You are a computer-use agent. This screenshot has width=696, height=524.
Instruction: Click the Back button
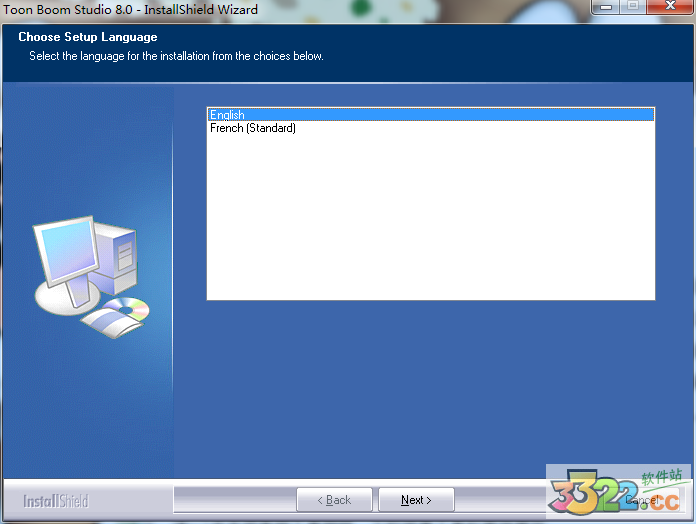(x=334, y=500)
